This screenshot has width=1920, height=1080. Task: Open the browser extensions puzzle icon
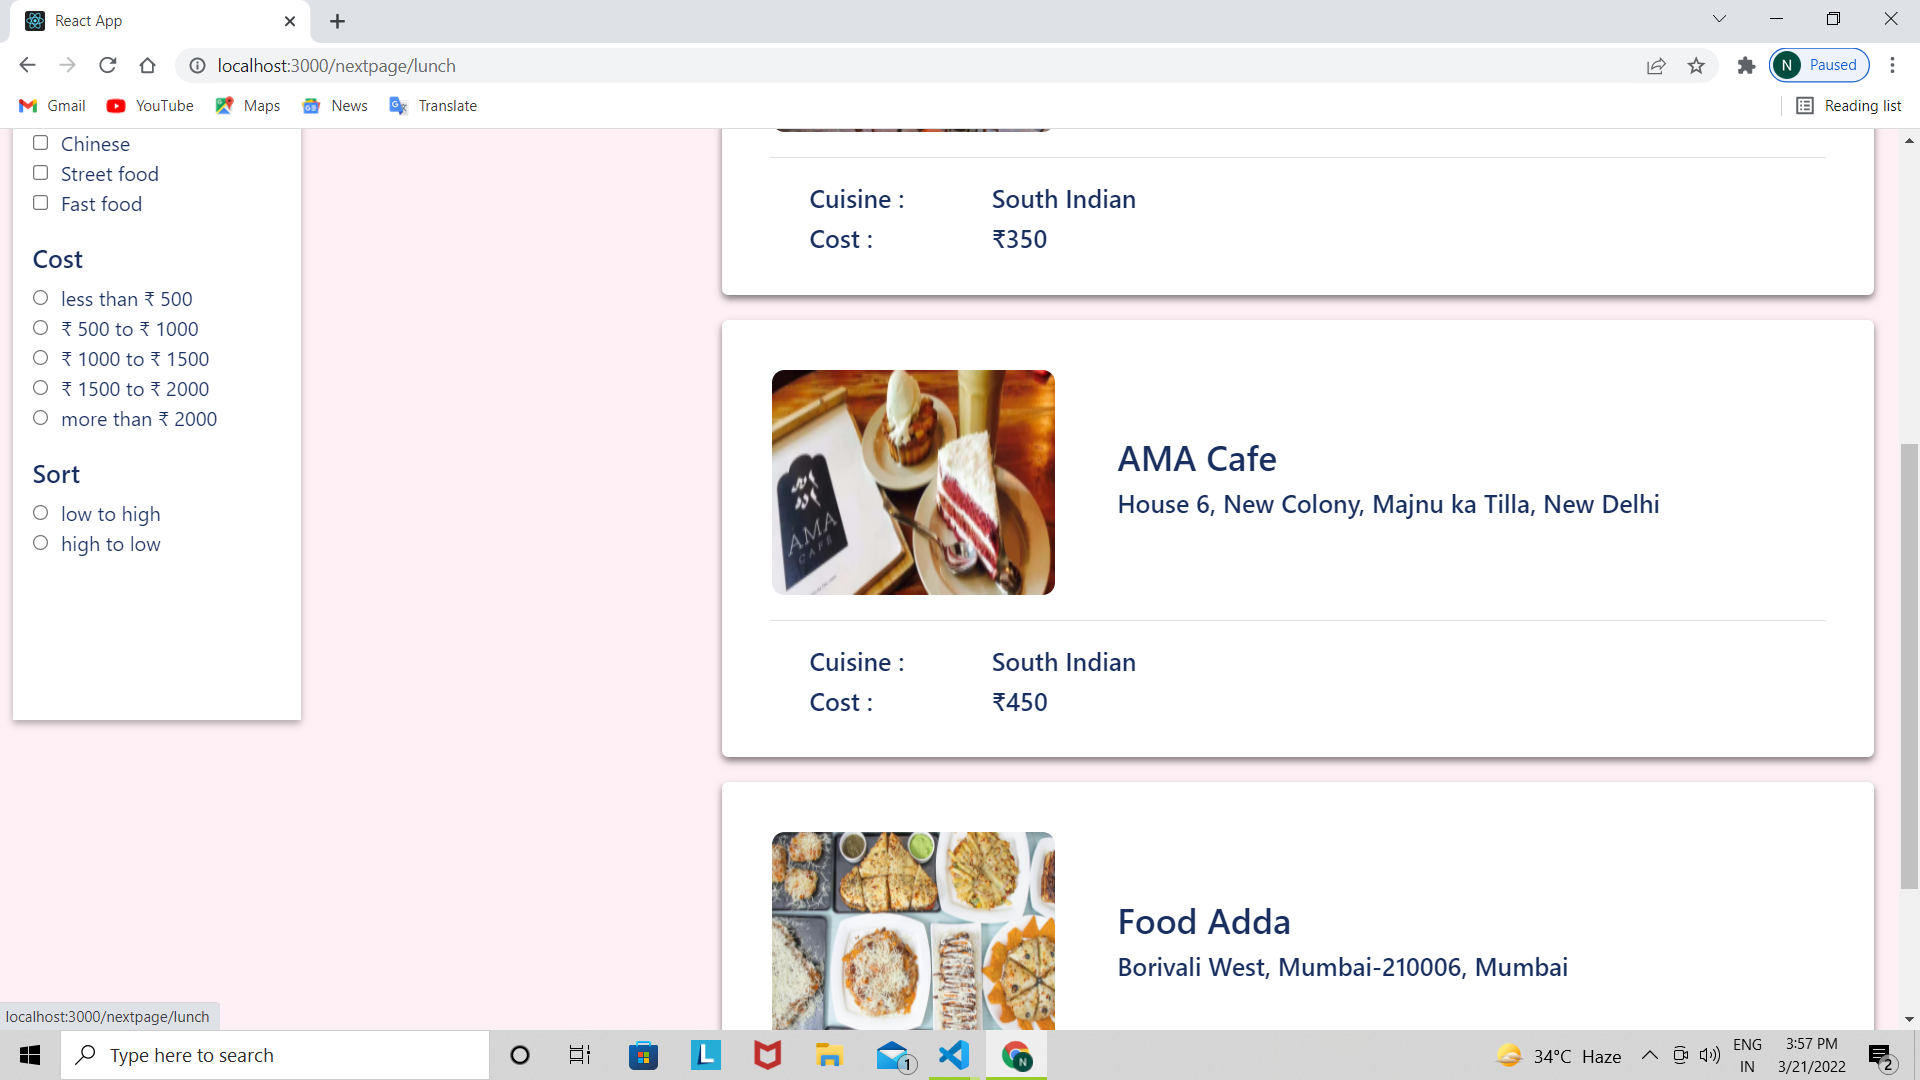(1746, 65)
